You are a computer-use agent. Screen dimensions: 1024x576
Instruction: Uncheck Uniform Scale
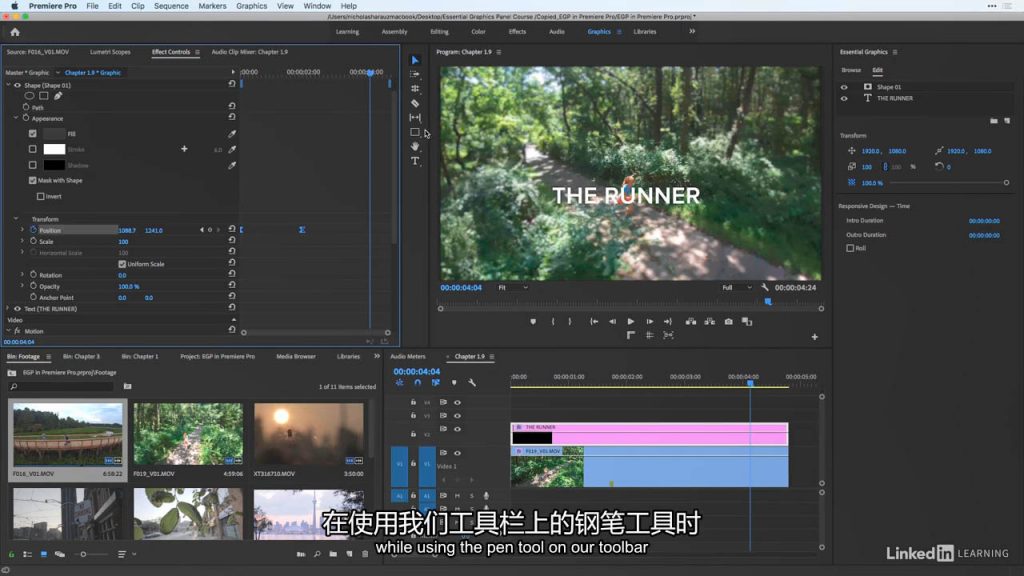point(122,264)
